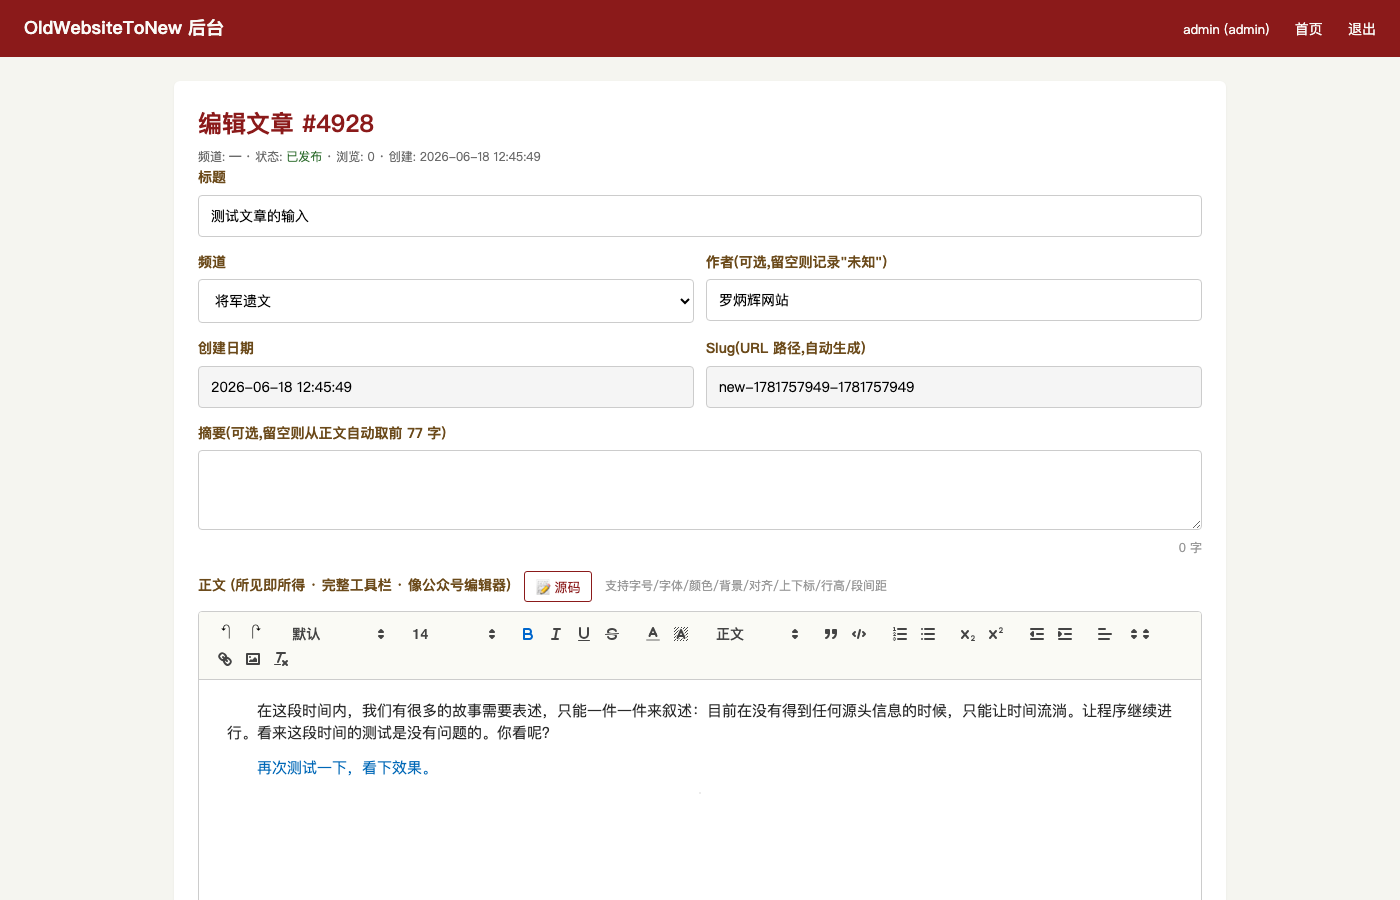Open the font family dropdown showing 默认
The image size is (1400, 900).
(x=338, y=634)
